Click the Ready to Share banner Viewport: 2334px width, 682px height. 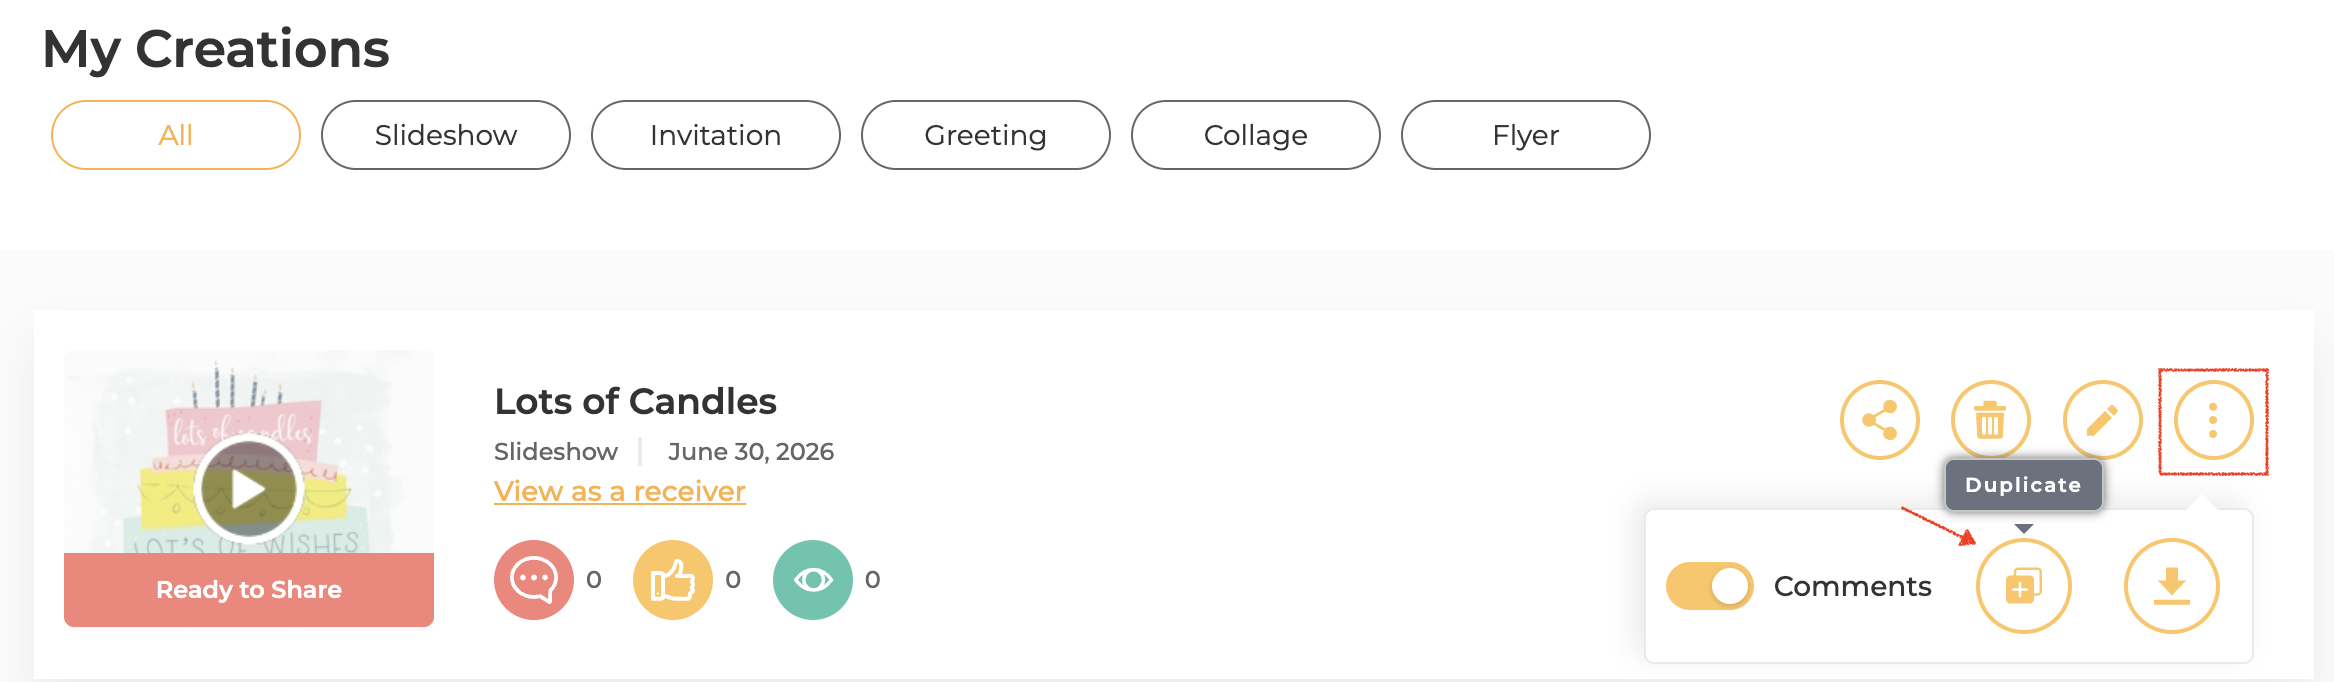(249, 590)
